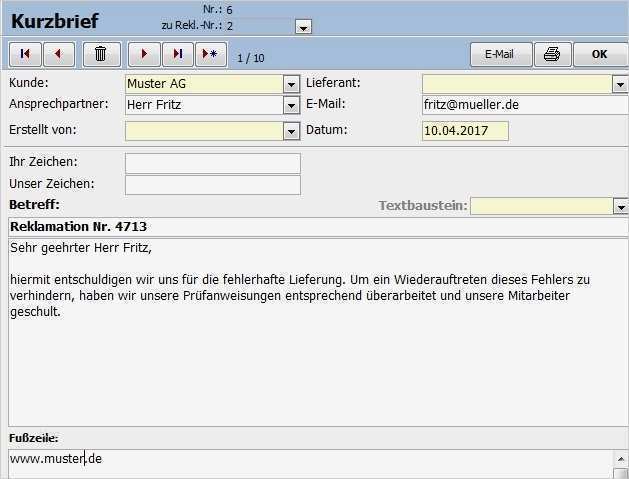
Task: Open the Erstellt von dropdown
Action: coord(291,131)
